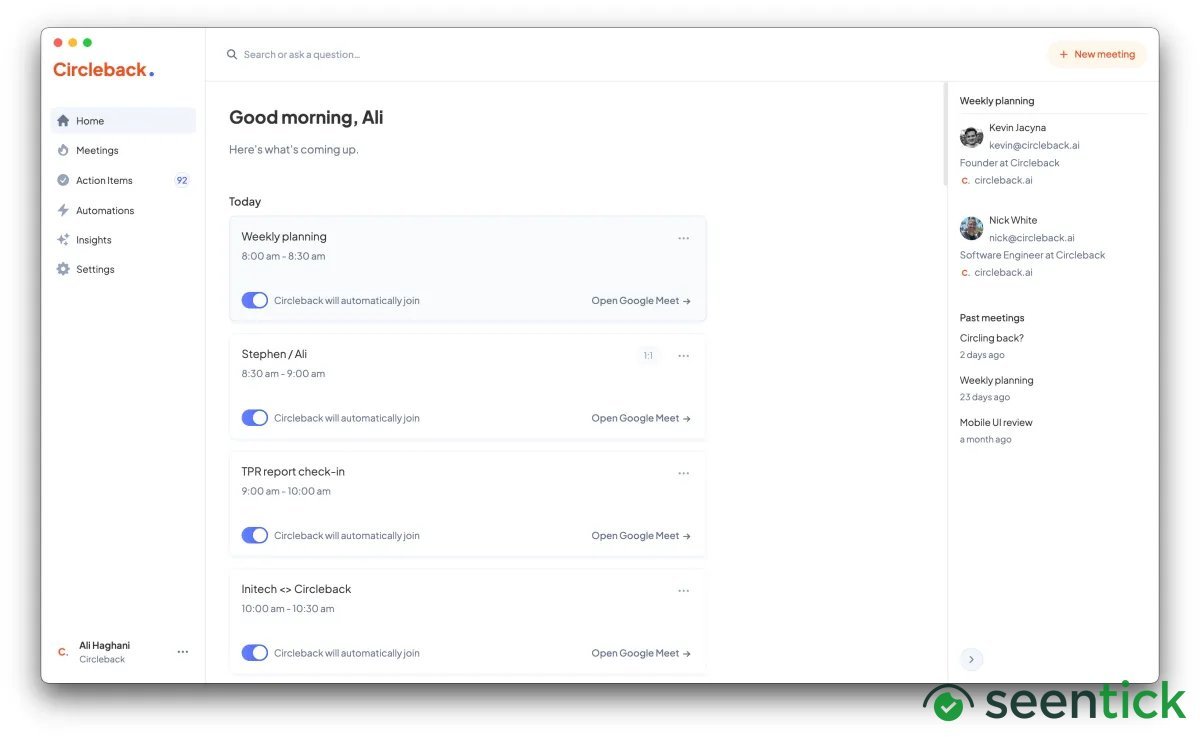The image size is (1200, 737).
Task: Click Nick White's profile photo
Action: [971, 228]
